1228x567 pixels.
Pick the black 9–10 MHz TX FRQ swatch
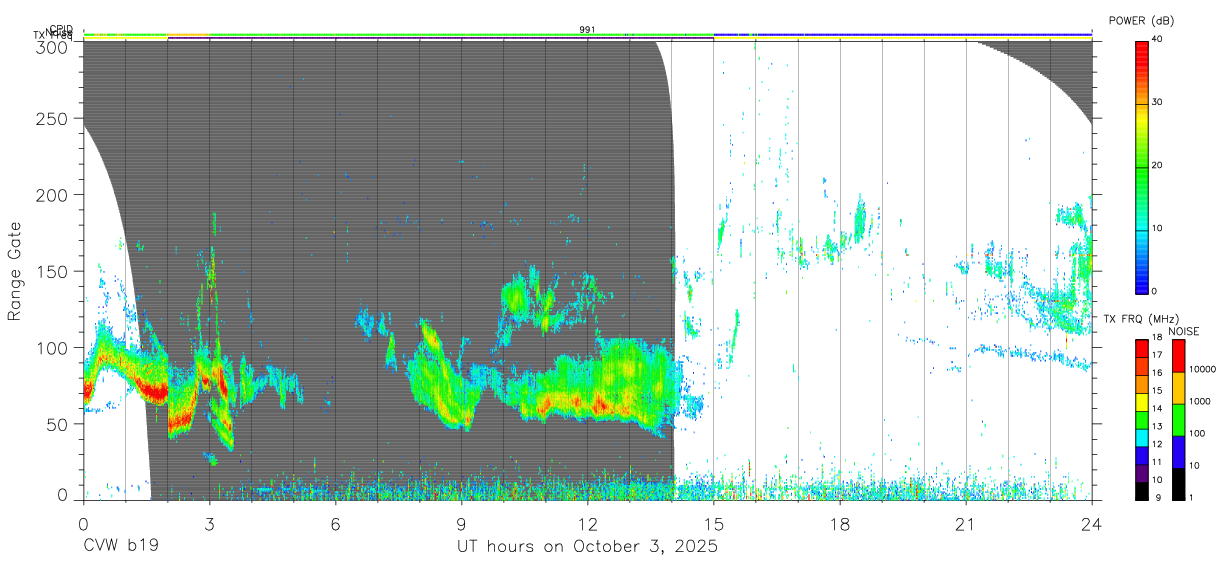tap(1141, 491)
